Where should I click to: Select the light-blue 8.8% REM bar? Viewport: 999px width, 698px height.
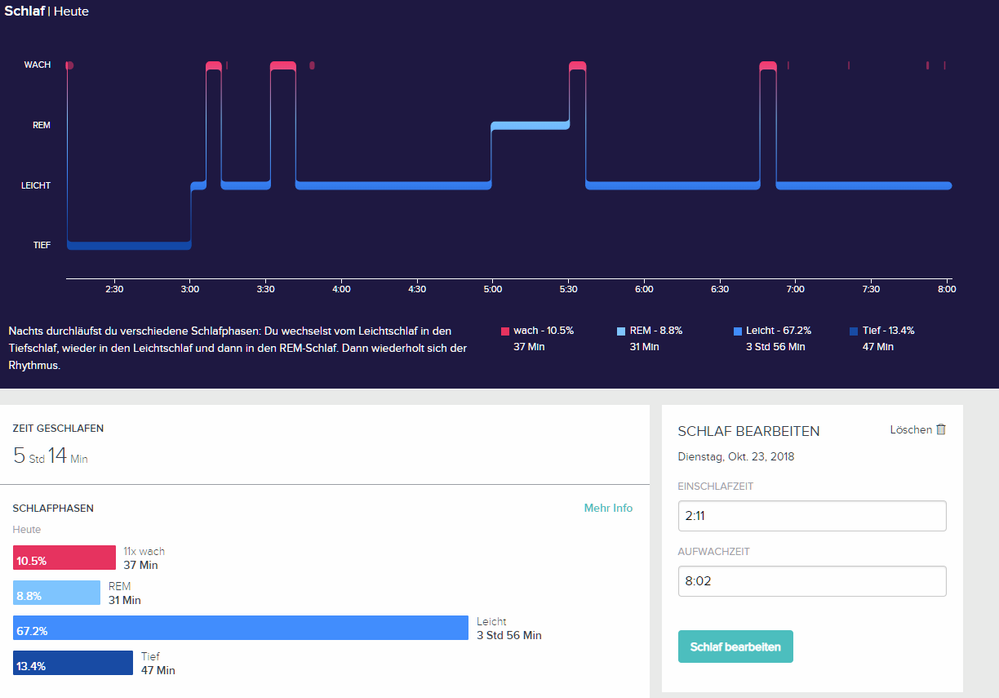57,593
